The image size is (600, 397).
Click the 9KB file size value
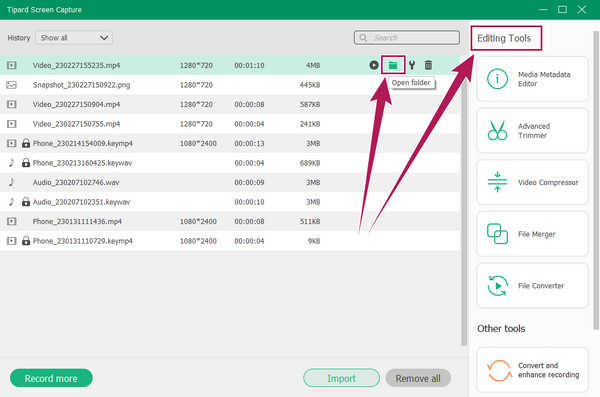(314, 241)
